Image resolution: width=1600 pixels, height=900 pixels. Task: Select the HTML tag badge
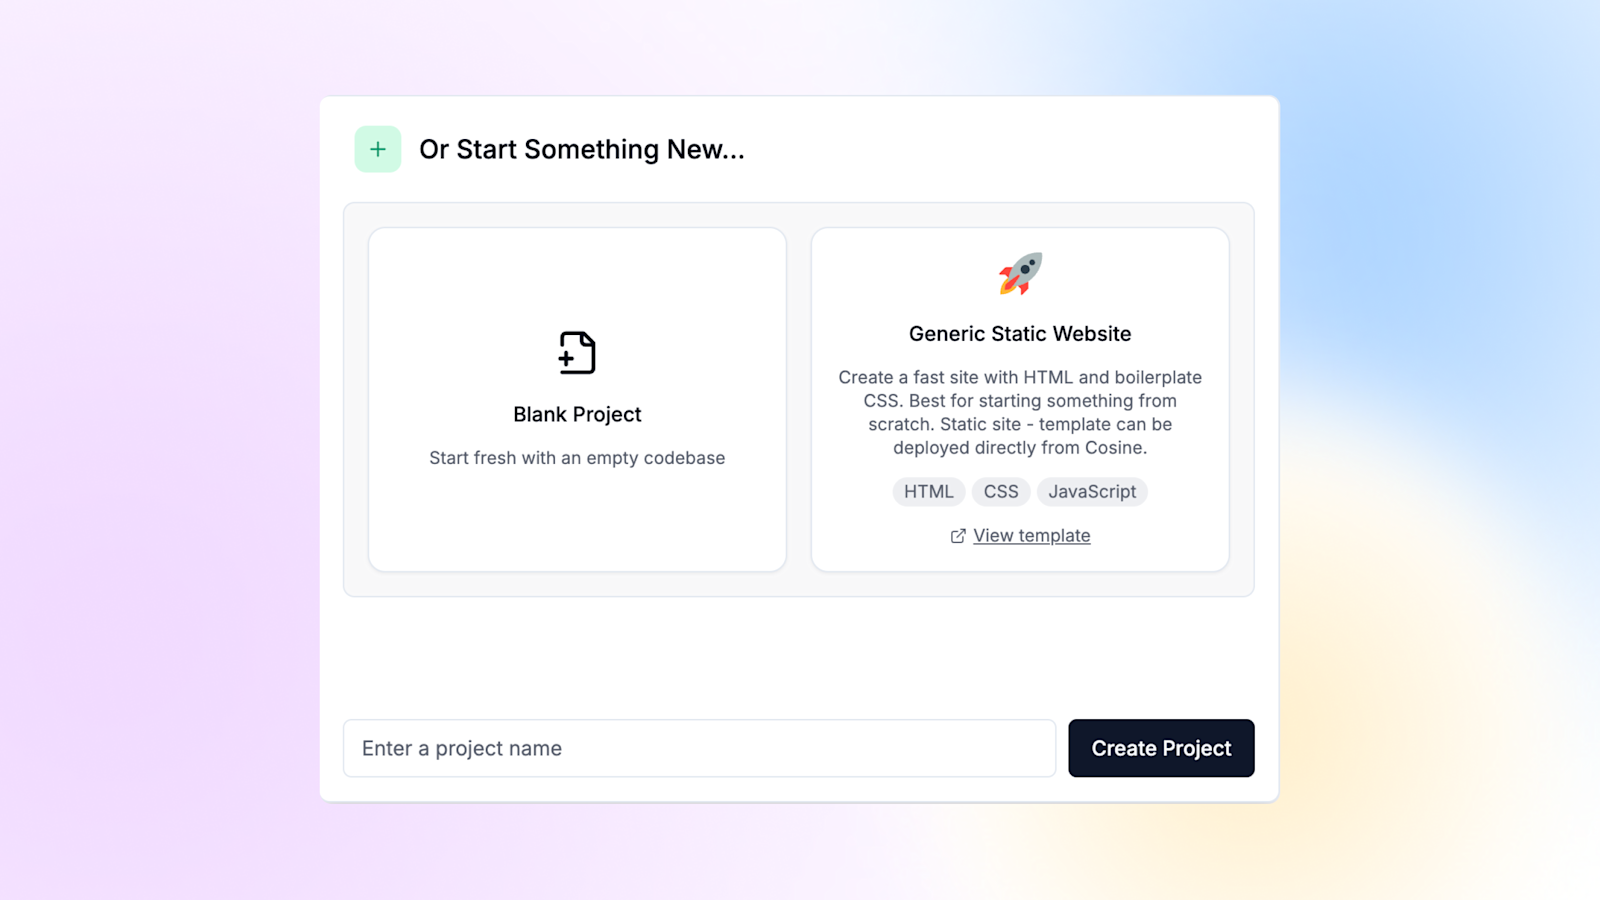coord(928,491)
